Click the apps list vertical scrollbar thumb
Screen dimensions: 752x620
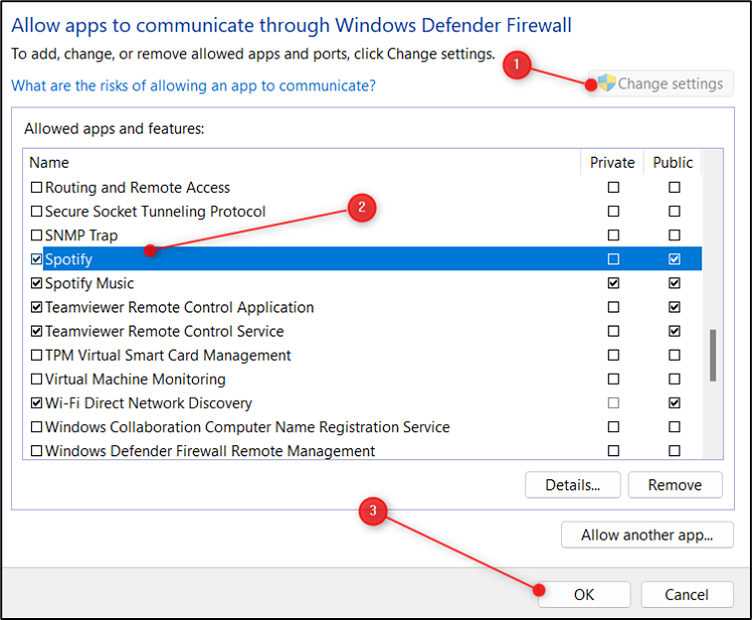(713, 355)
